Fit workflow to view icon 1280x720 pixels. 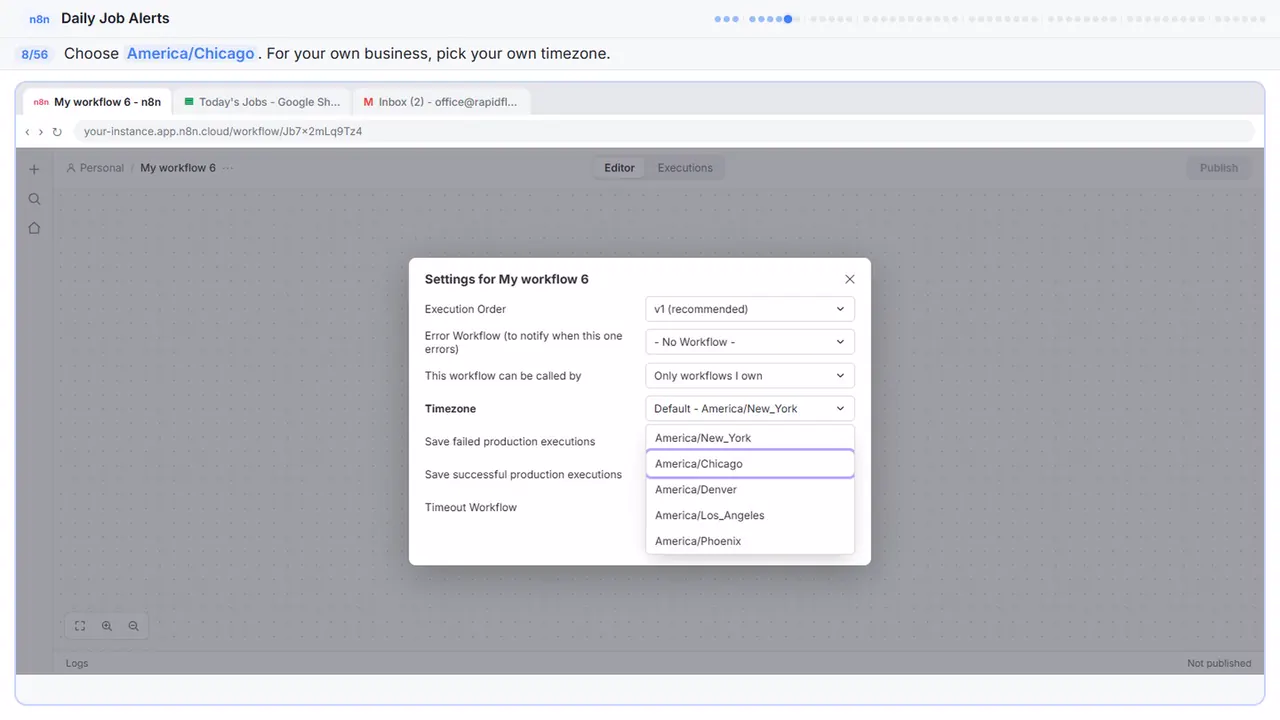[x=80, y=626]
